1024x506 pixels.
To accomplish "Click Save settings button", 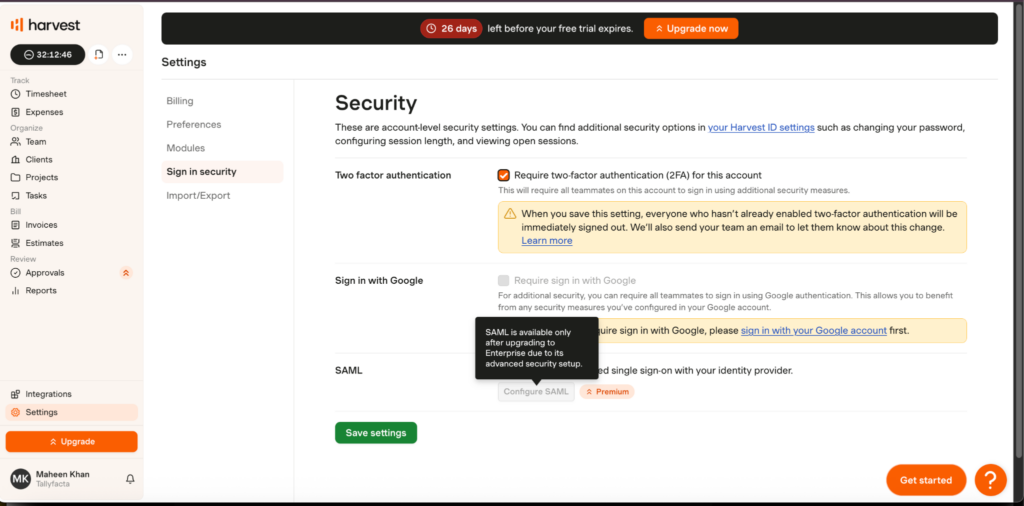I will tap(376, 433).
